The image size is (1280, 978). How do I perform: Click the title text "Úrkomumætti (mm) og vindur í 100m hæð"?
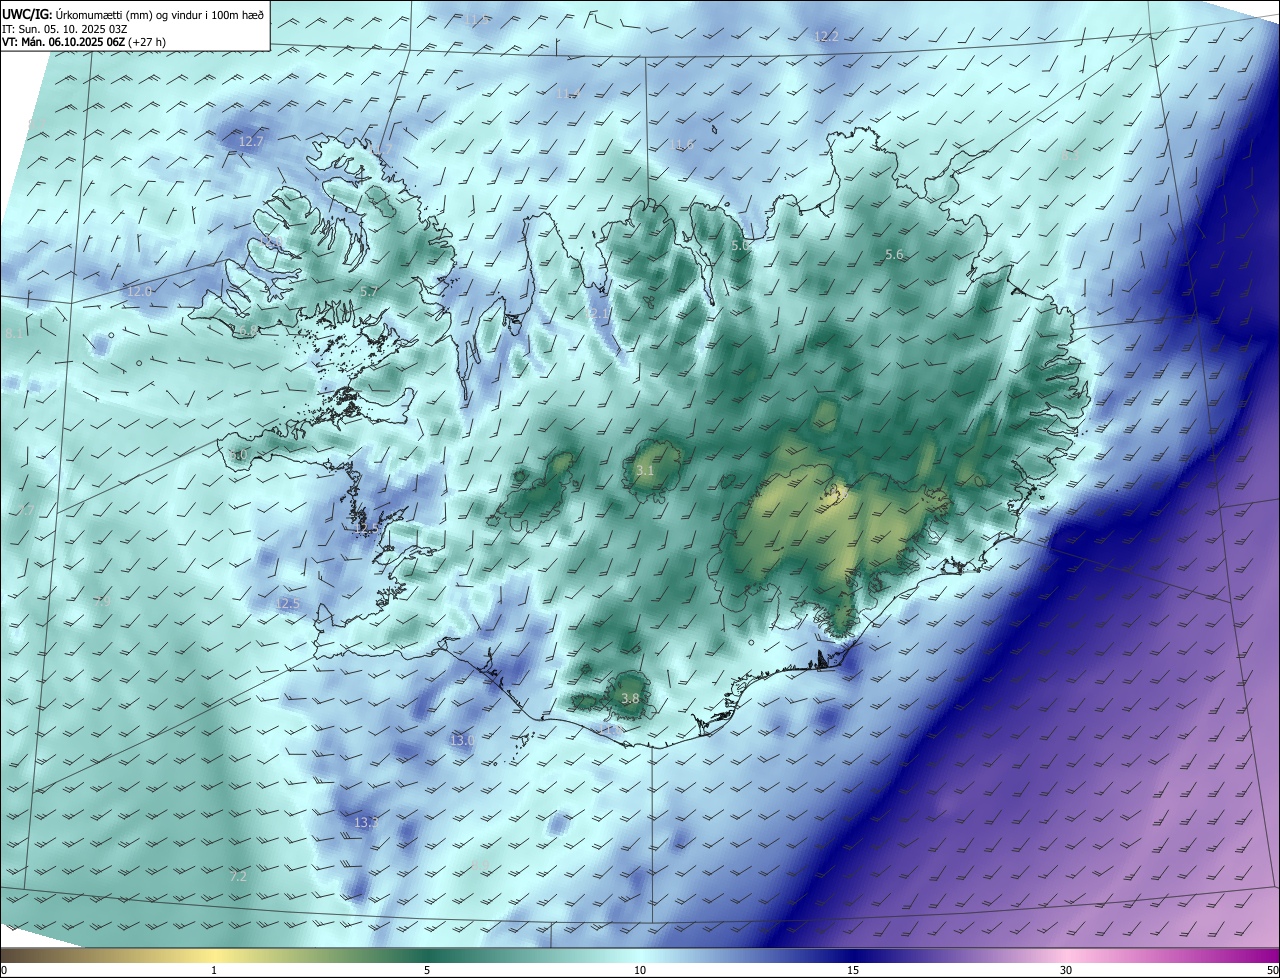[160, 14]
